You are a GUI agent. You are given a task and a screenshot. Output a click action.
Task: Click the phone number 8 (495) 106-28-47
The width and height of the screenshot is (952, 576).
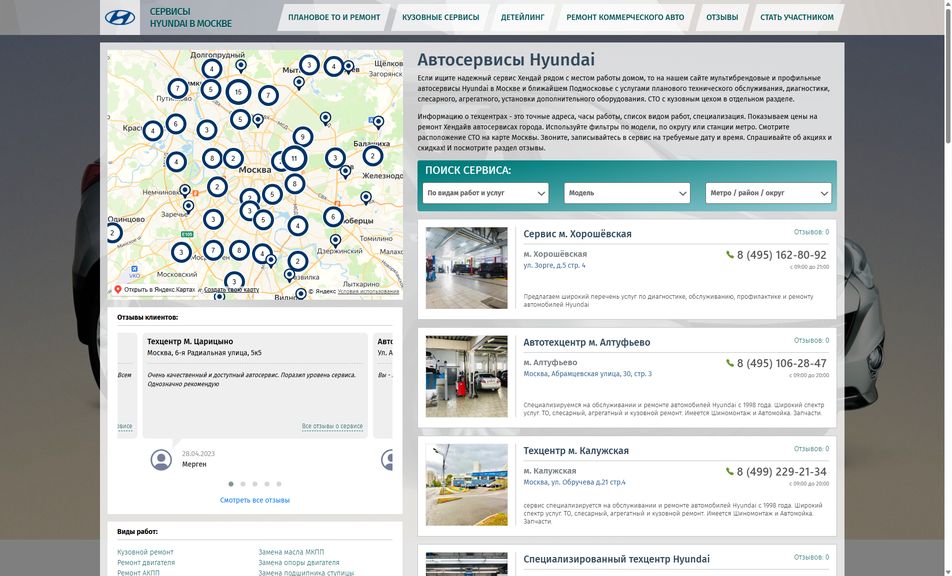[x=782, y=363]
